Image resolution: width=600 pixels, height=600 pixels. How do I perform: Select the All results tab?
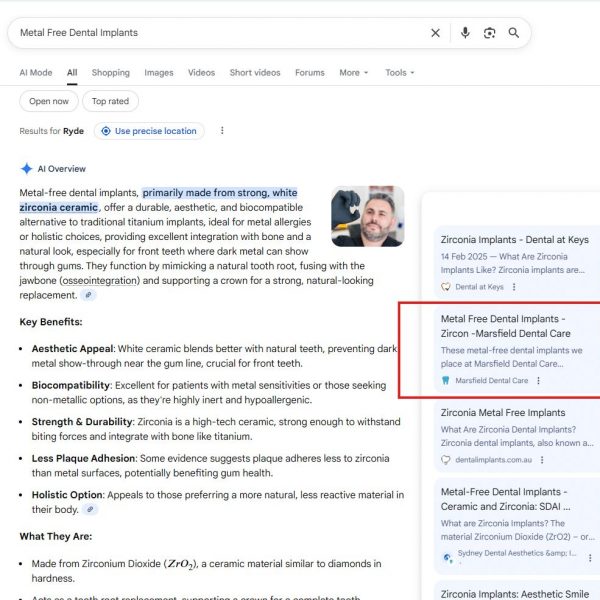click(72, 73)
